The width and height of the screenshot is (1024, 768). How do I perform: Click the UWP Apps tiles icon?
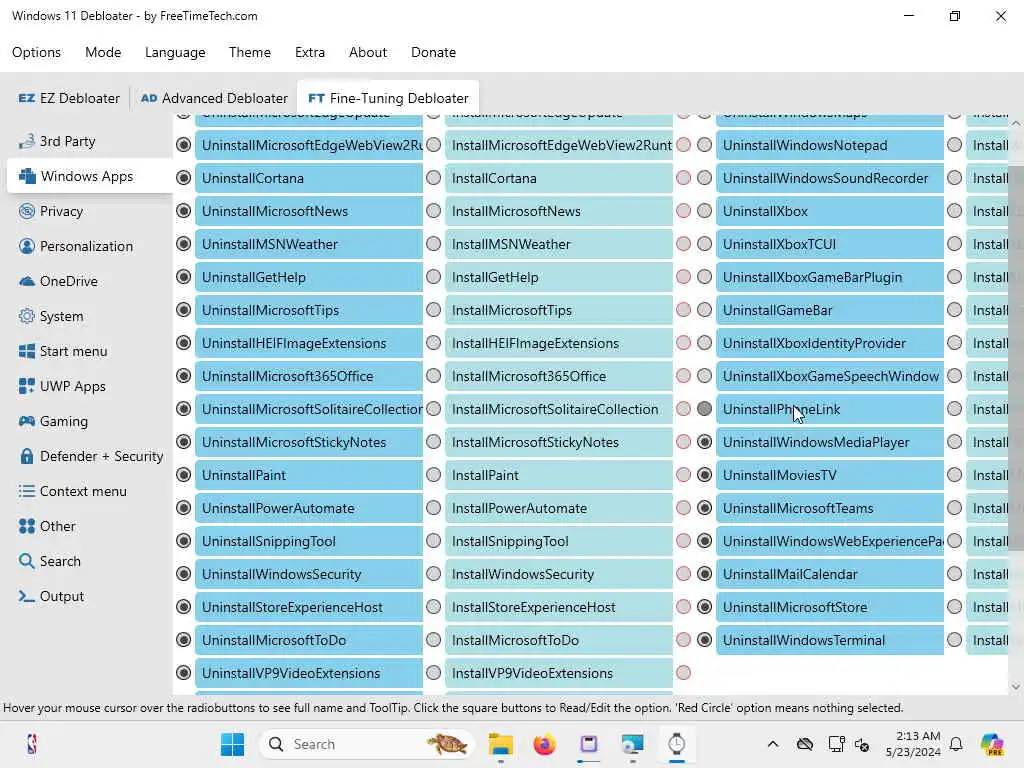tap(27, 386)
